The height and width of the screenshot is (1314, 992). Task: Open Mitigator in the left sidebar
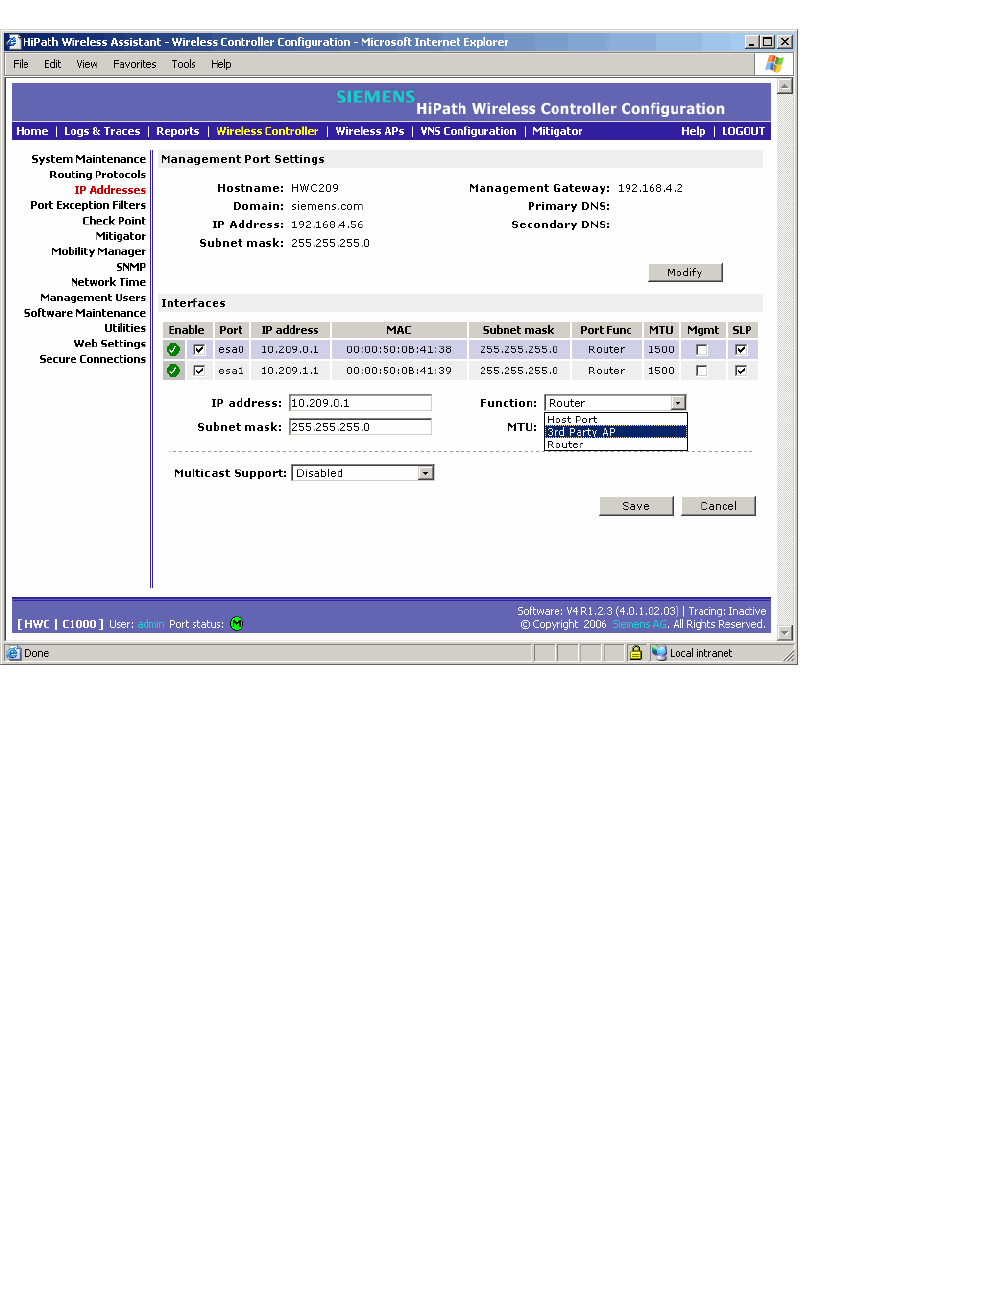pos(121,236)
